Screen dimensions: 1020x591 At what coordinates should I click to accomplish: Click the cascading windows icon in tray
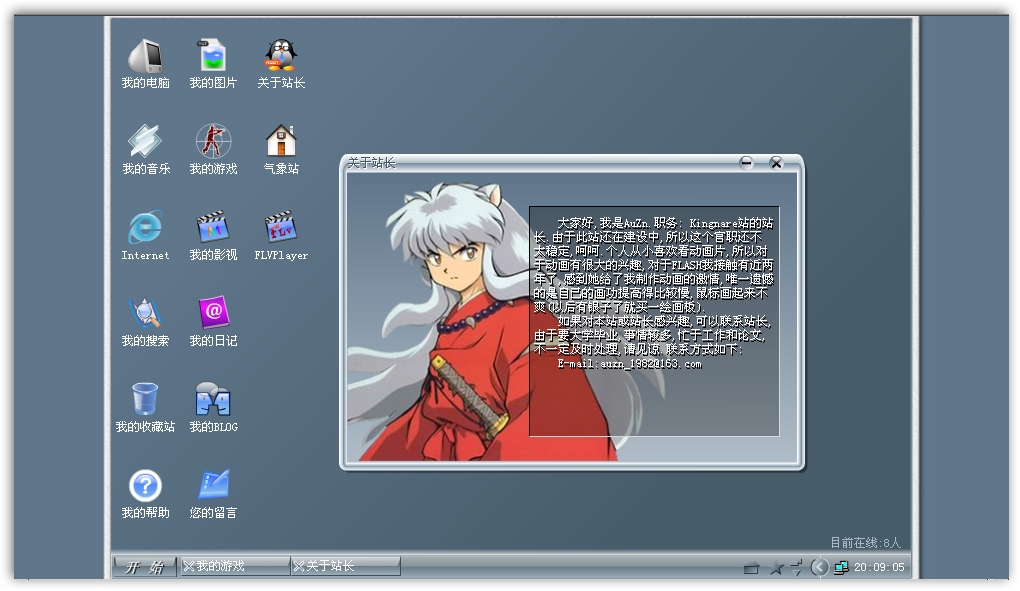(796, 568)
